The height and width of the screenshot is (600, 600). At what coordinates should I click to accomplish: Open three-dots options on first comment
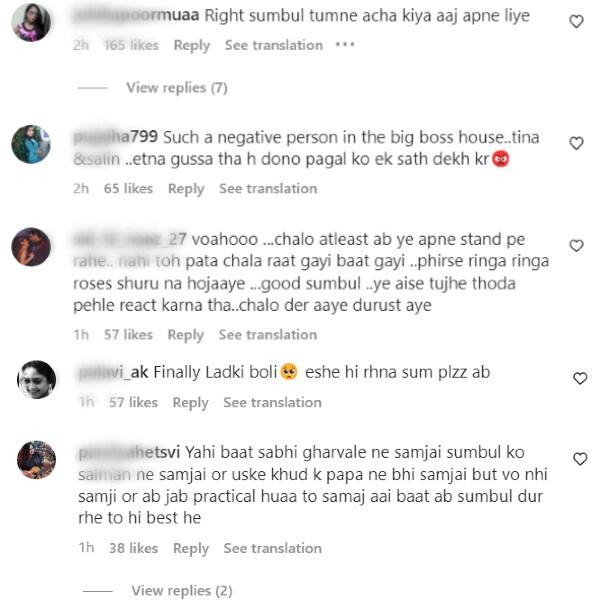click(x=345, y=45)
